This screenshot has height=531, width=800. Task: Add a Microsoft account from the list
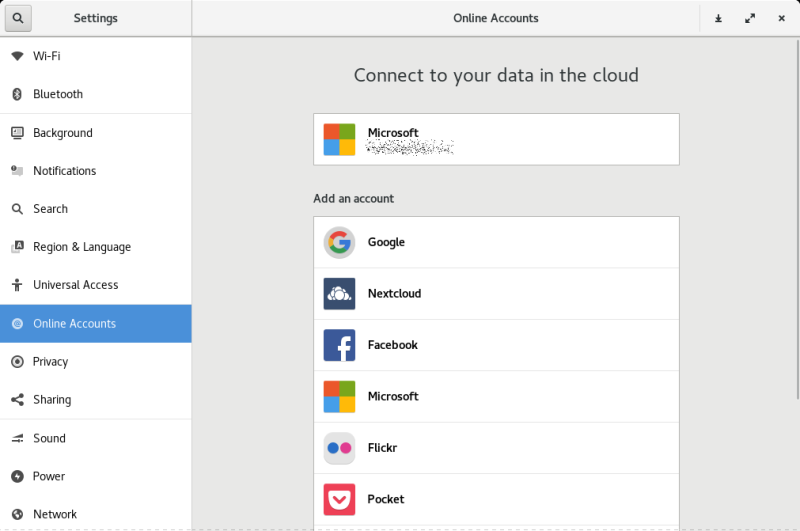pyautogui.click(x=495, y=397)
